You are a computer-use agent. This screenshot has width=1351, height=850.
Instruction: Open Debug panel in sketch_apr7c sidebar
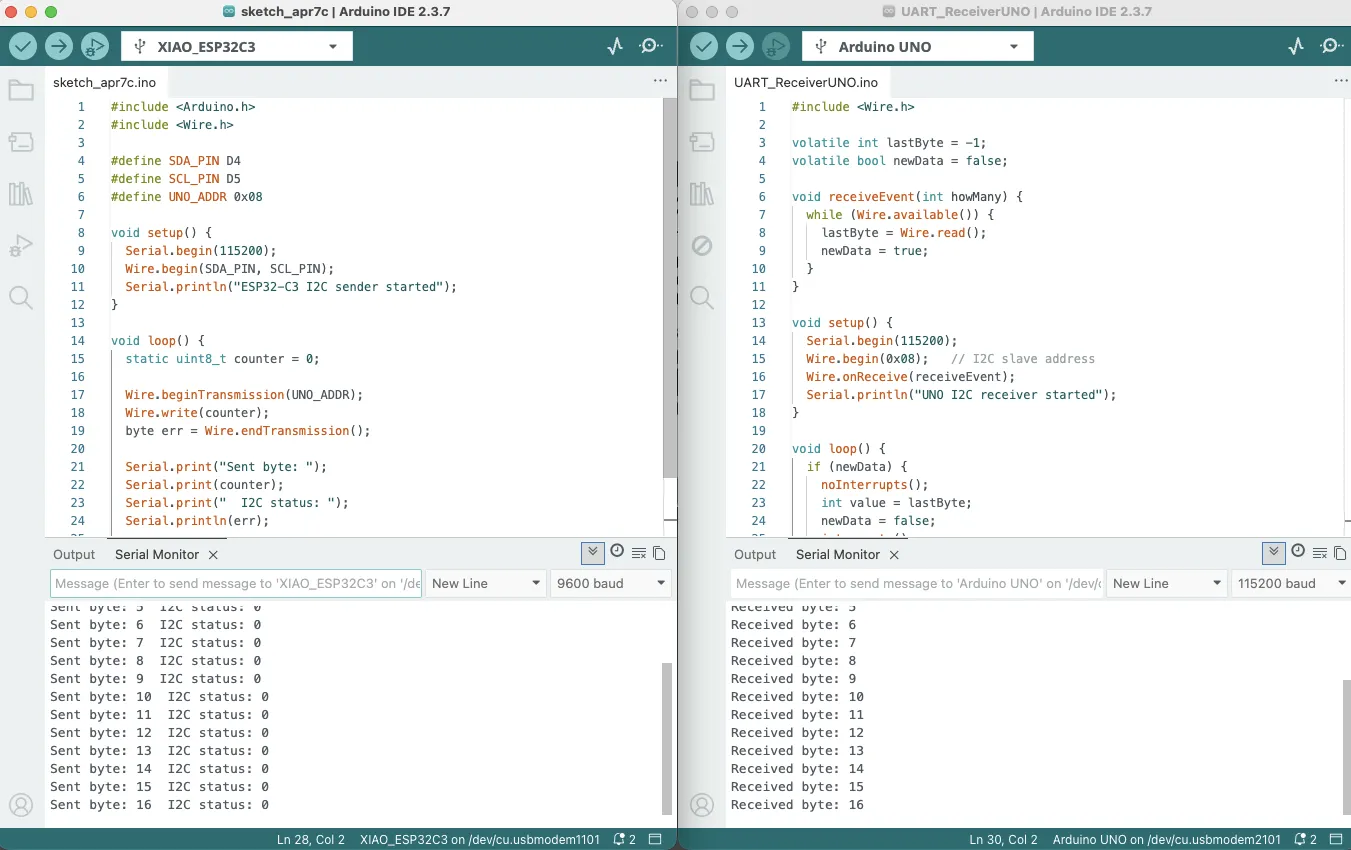click(21, 245)
